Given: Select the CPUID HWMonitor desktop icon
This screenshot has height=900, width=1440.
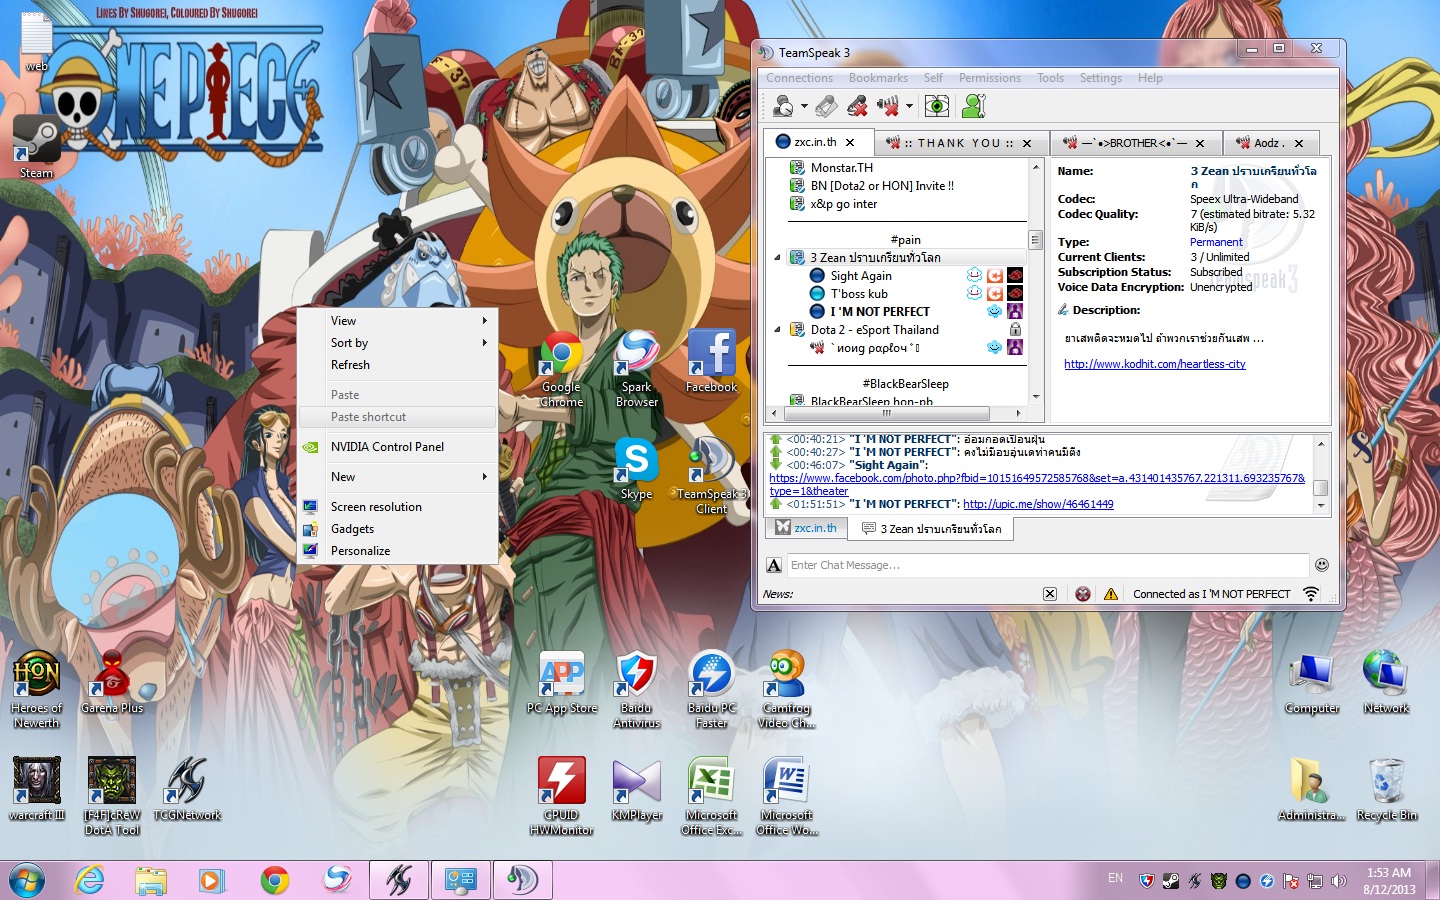Looking at the screenshot, I should click(x=562, y=797).
